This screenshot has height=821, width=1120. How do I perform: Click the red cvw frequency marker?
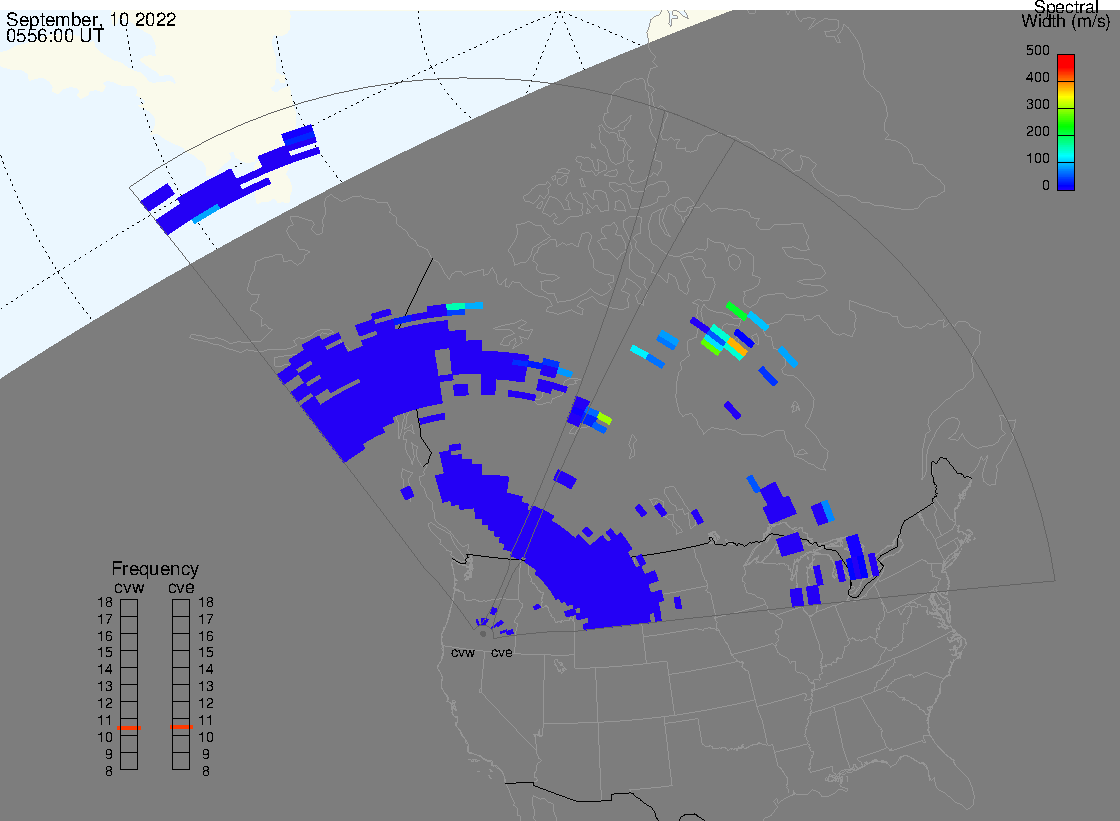coord(129,727)
